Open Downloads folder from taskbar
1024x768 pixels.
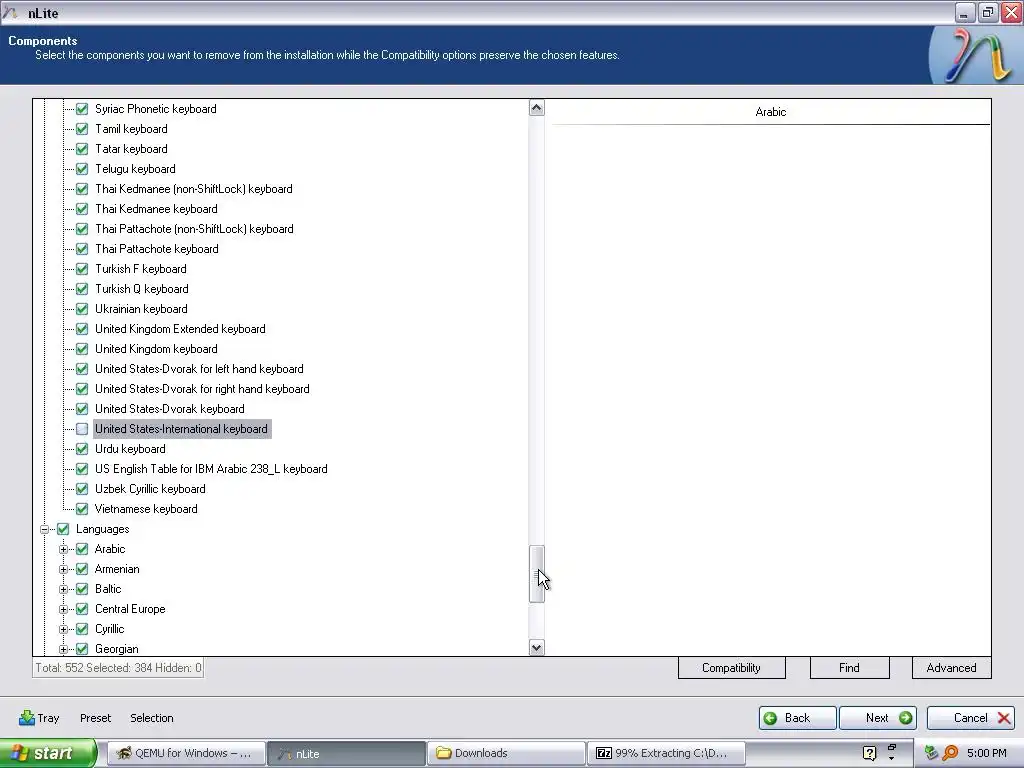point(506,753)
